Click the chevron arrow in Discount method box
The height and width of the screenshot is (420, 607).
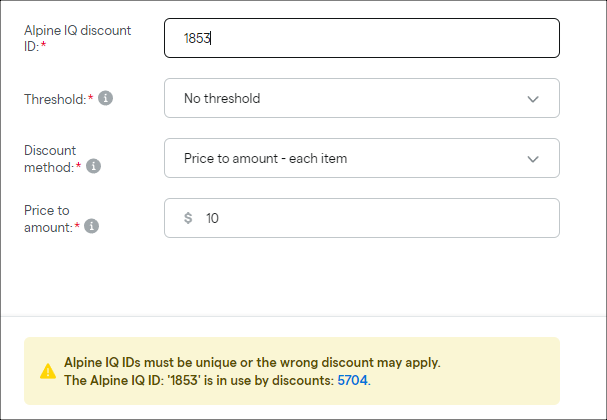(x=533, y=159)
